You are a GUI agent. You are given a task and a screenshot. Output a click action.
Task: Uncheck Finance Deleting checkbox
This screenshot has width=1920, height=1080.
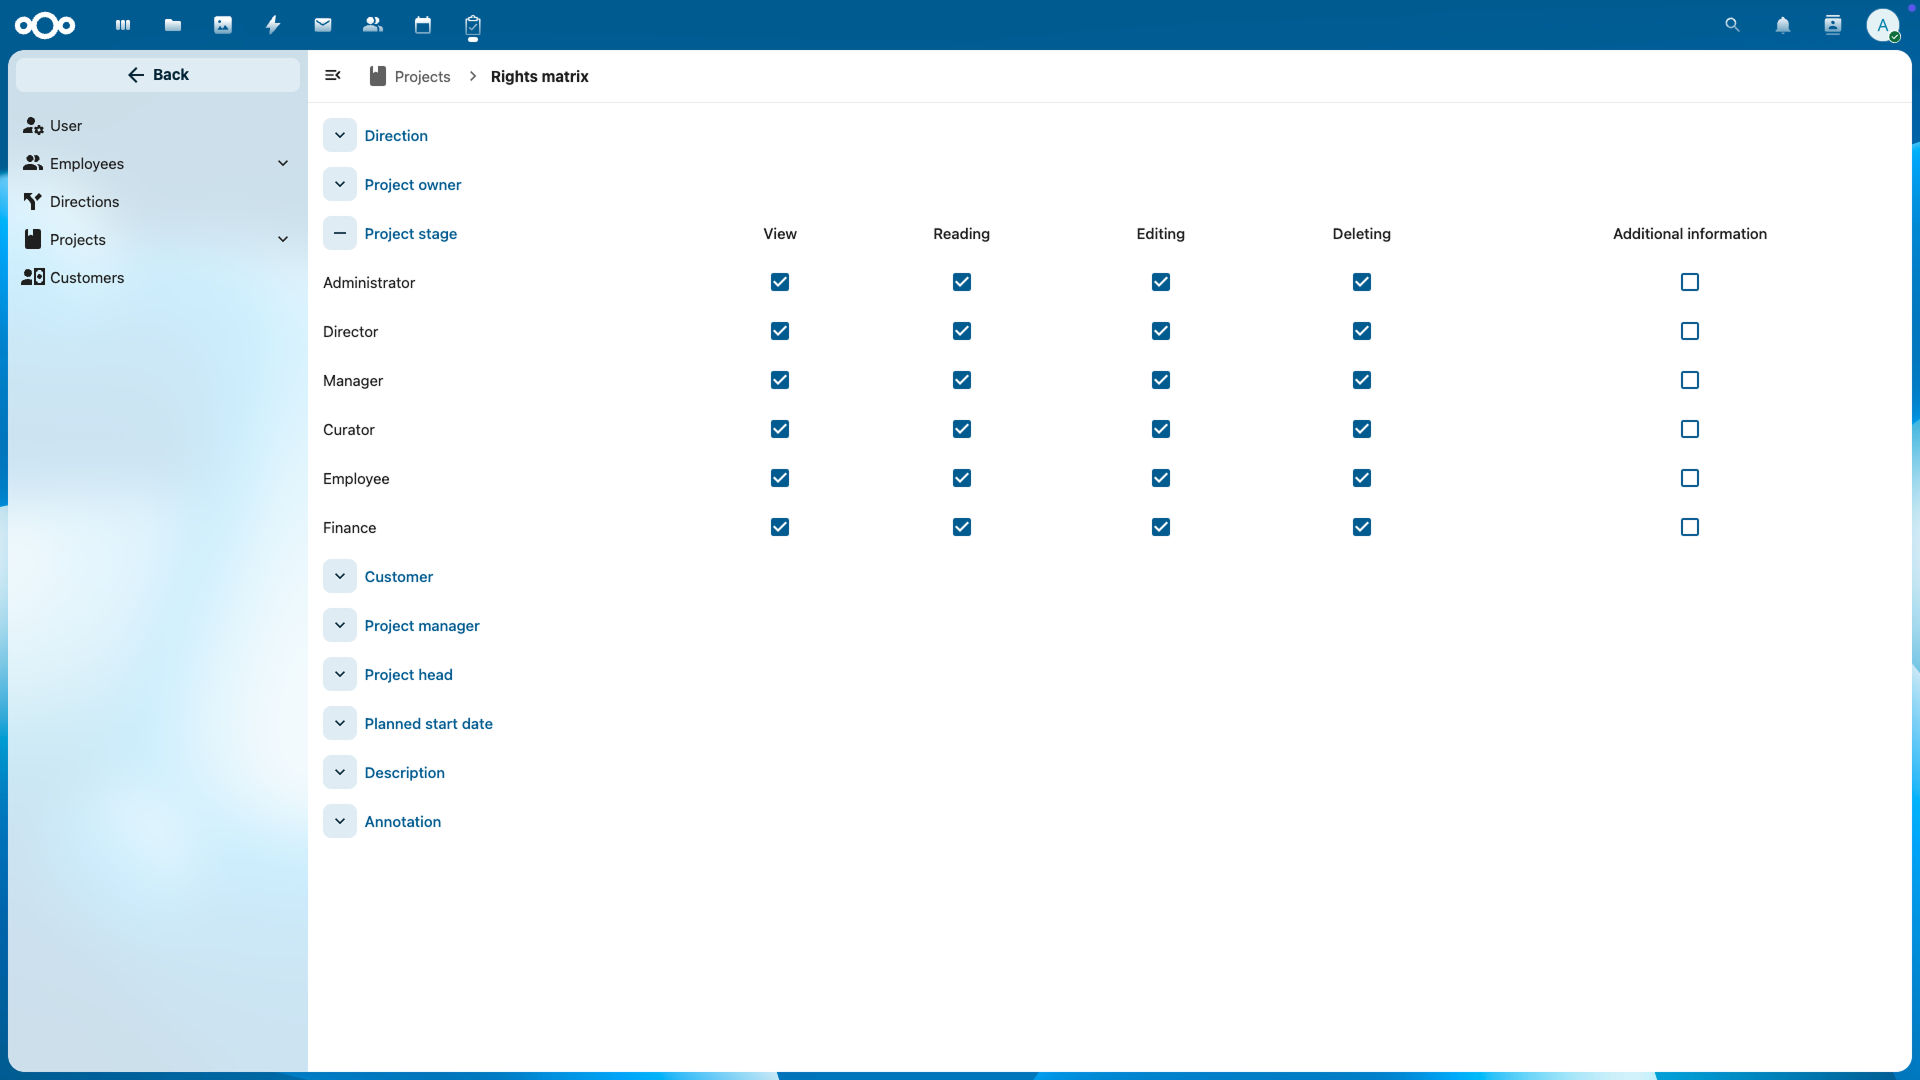coord(1362,527)
